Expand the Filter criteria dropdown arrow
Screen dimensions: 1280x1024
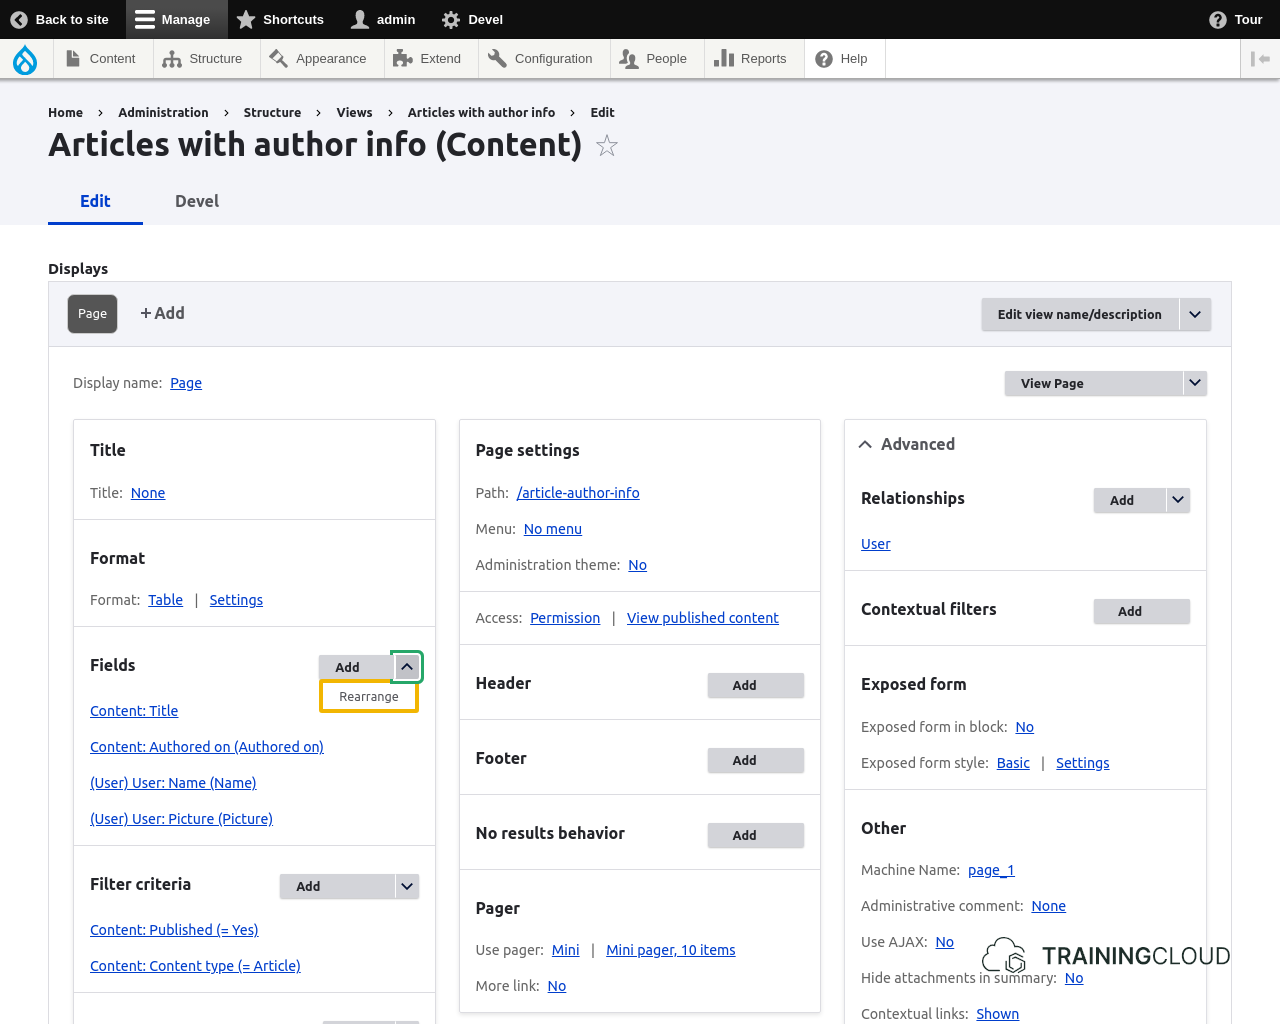[x=407, y=886]
